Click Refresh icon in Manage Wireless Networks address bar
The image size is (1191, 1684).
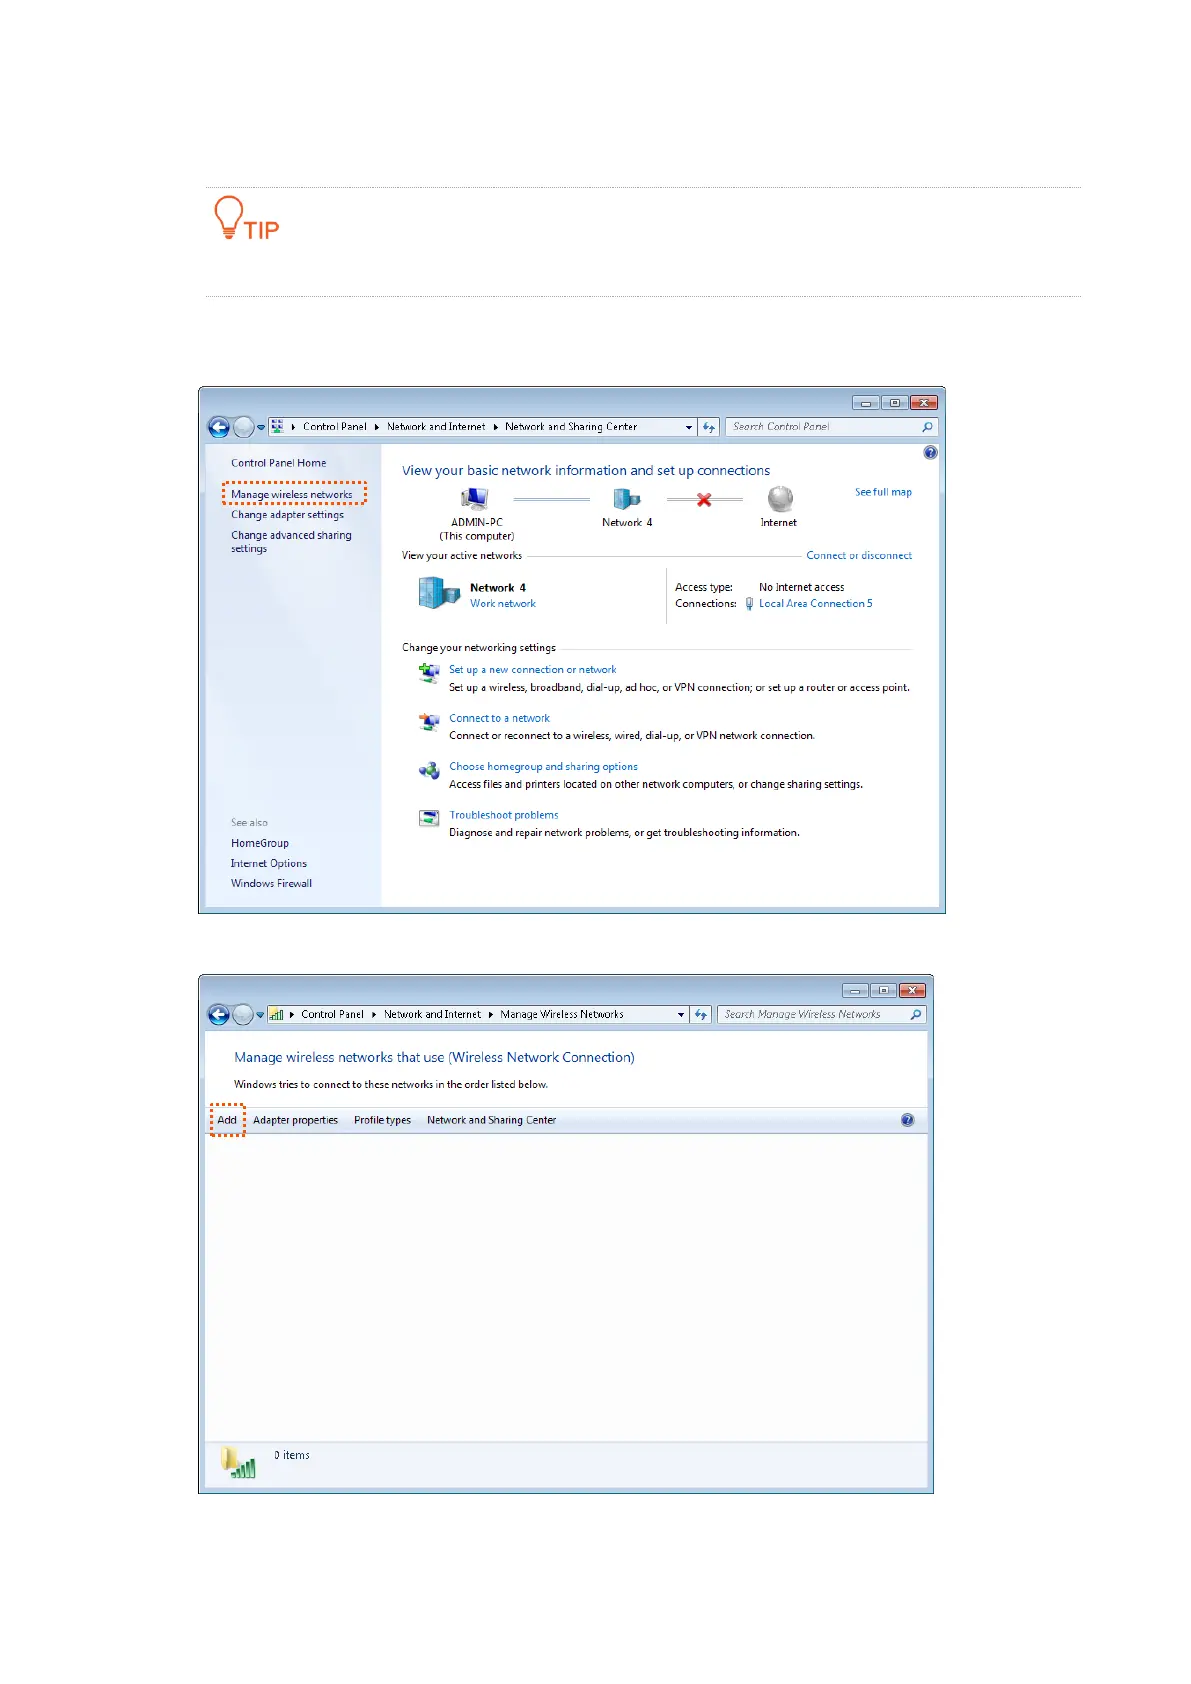point(701,1015)
